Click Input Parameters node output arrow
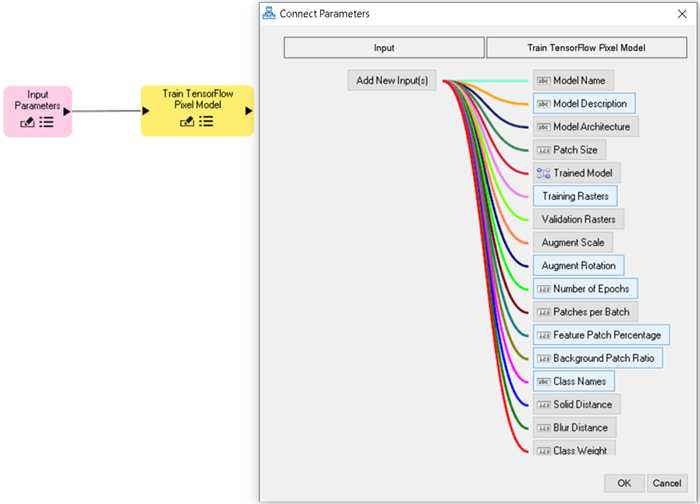The image size is (700, 504). 67,111
